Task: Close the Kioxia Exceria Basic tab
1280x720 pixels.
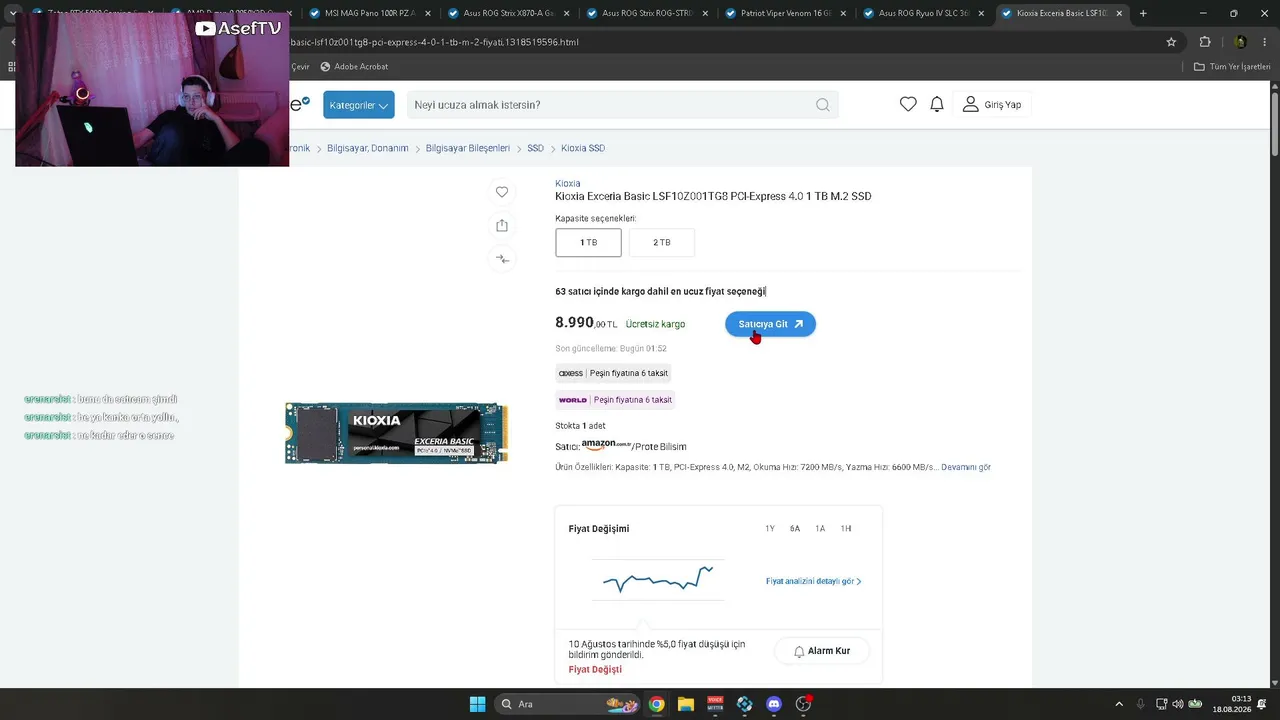Action: 1120,13
